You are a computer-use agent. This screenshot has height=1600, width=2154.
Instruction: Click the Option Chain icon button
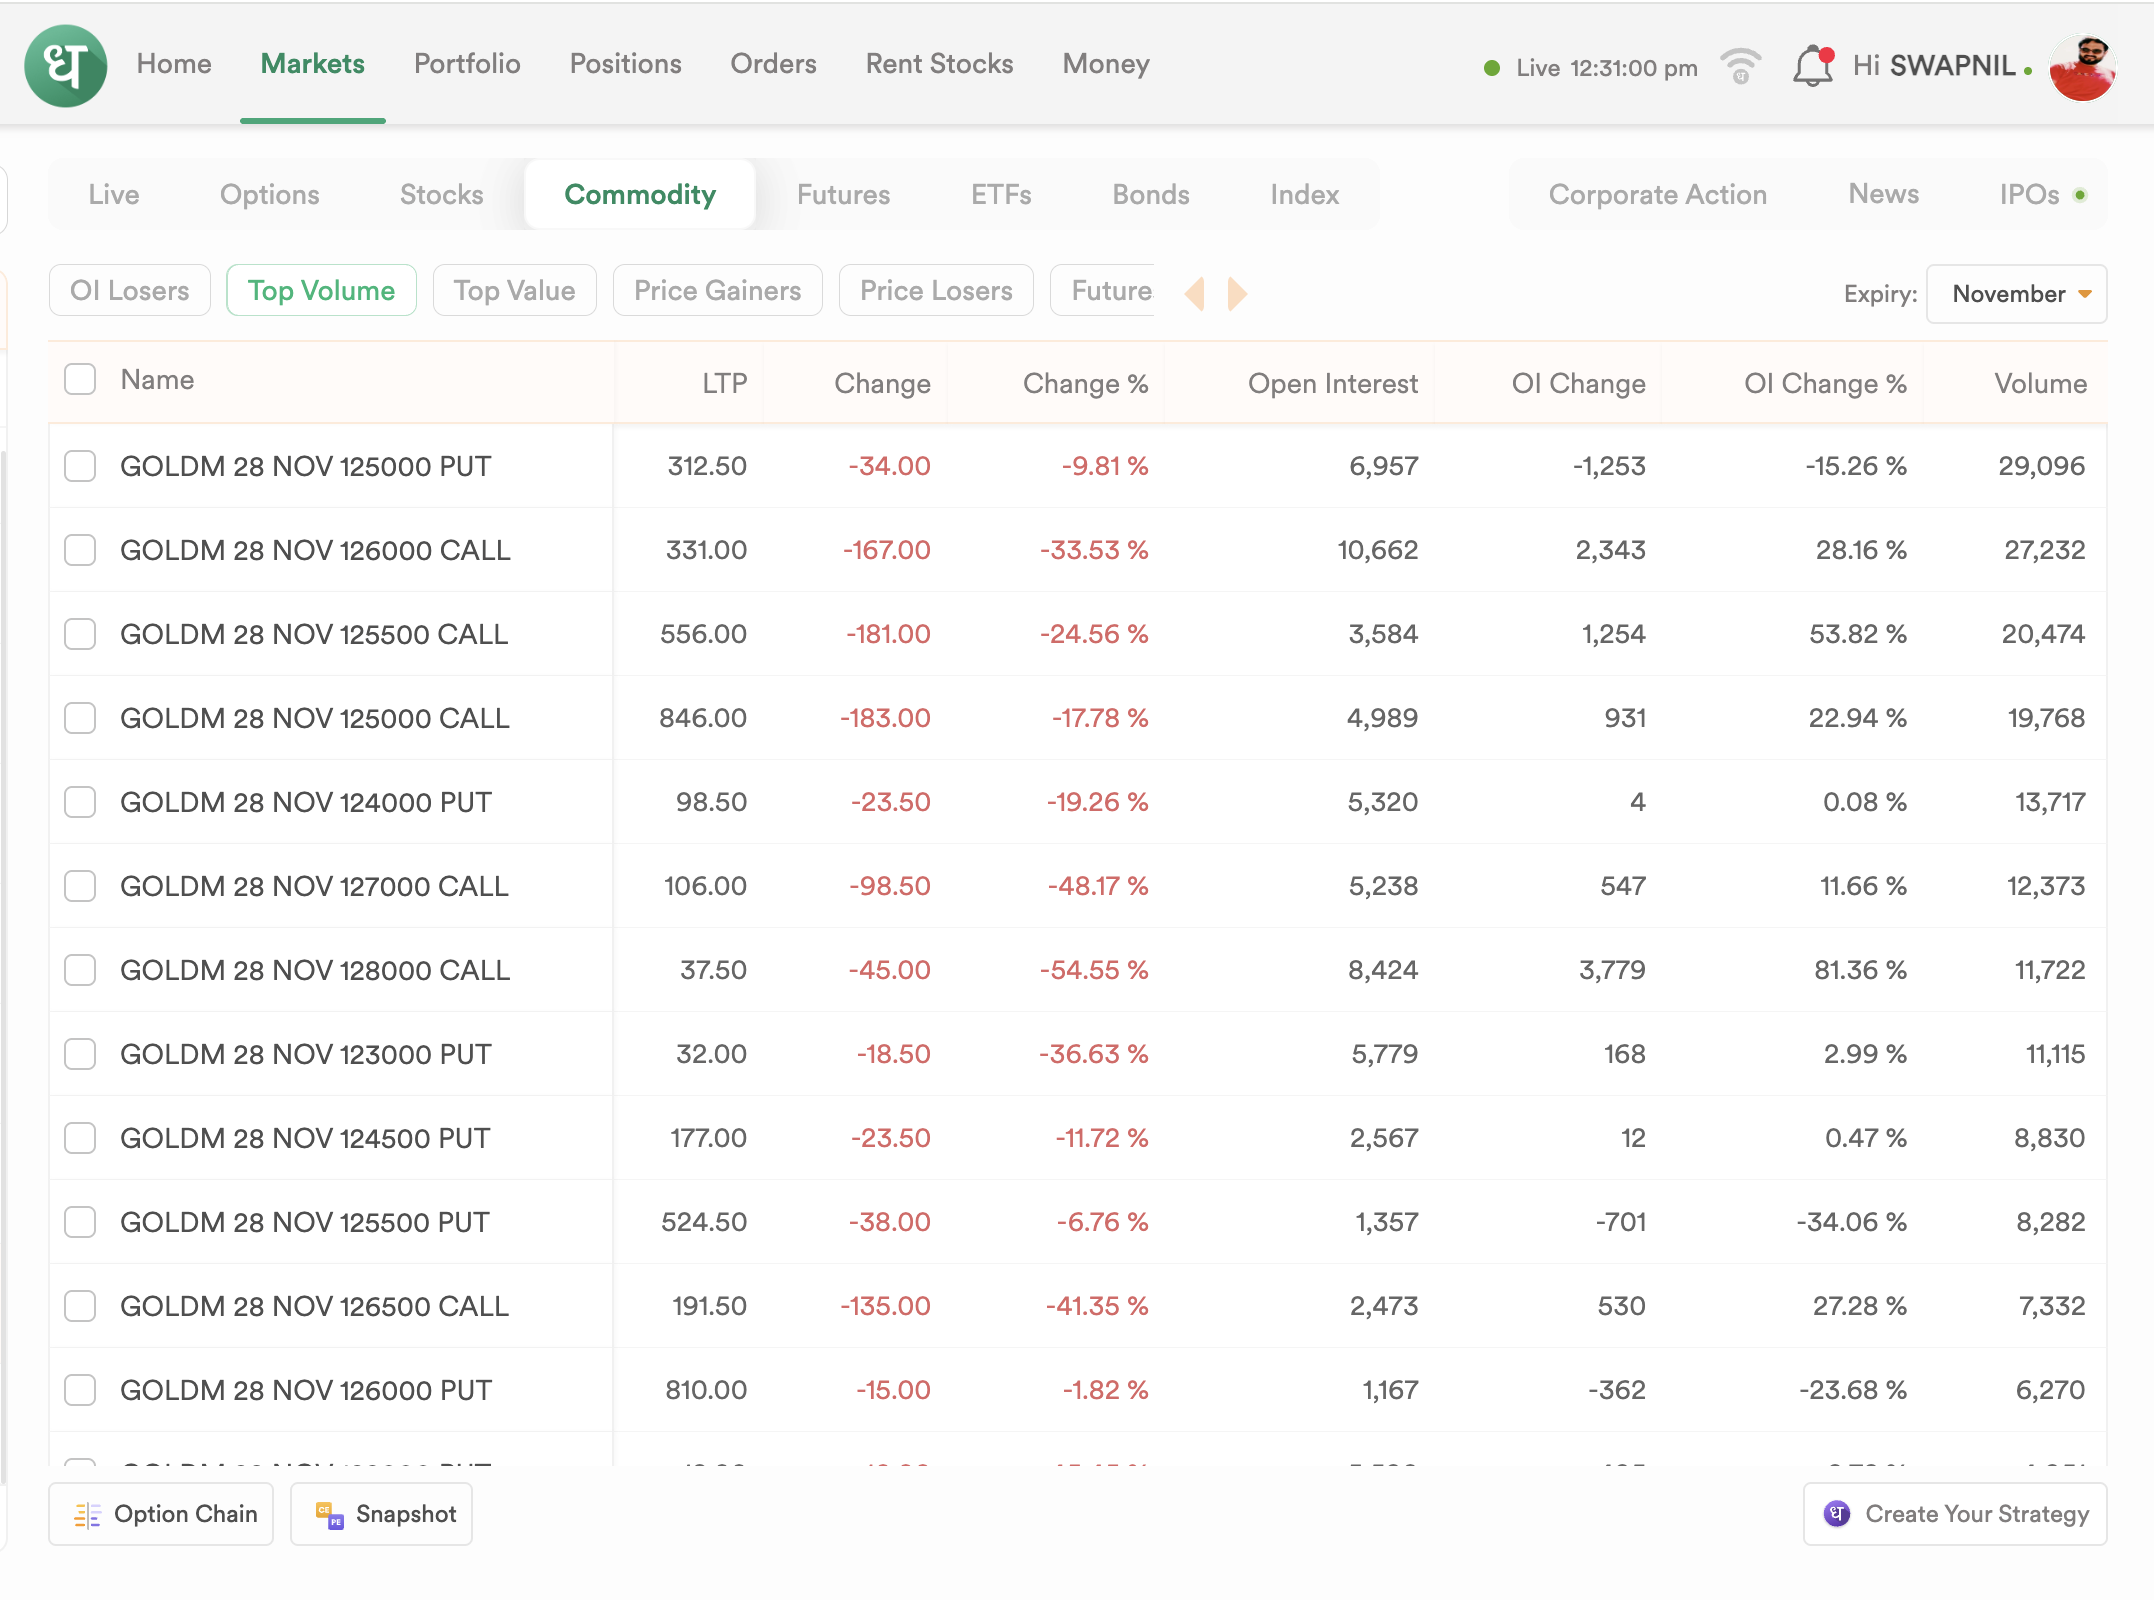tap(87, 1515)
